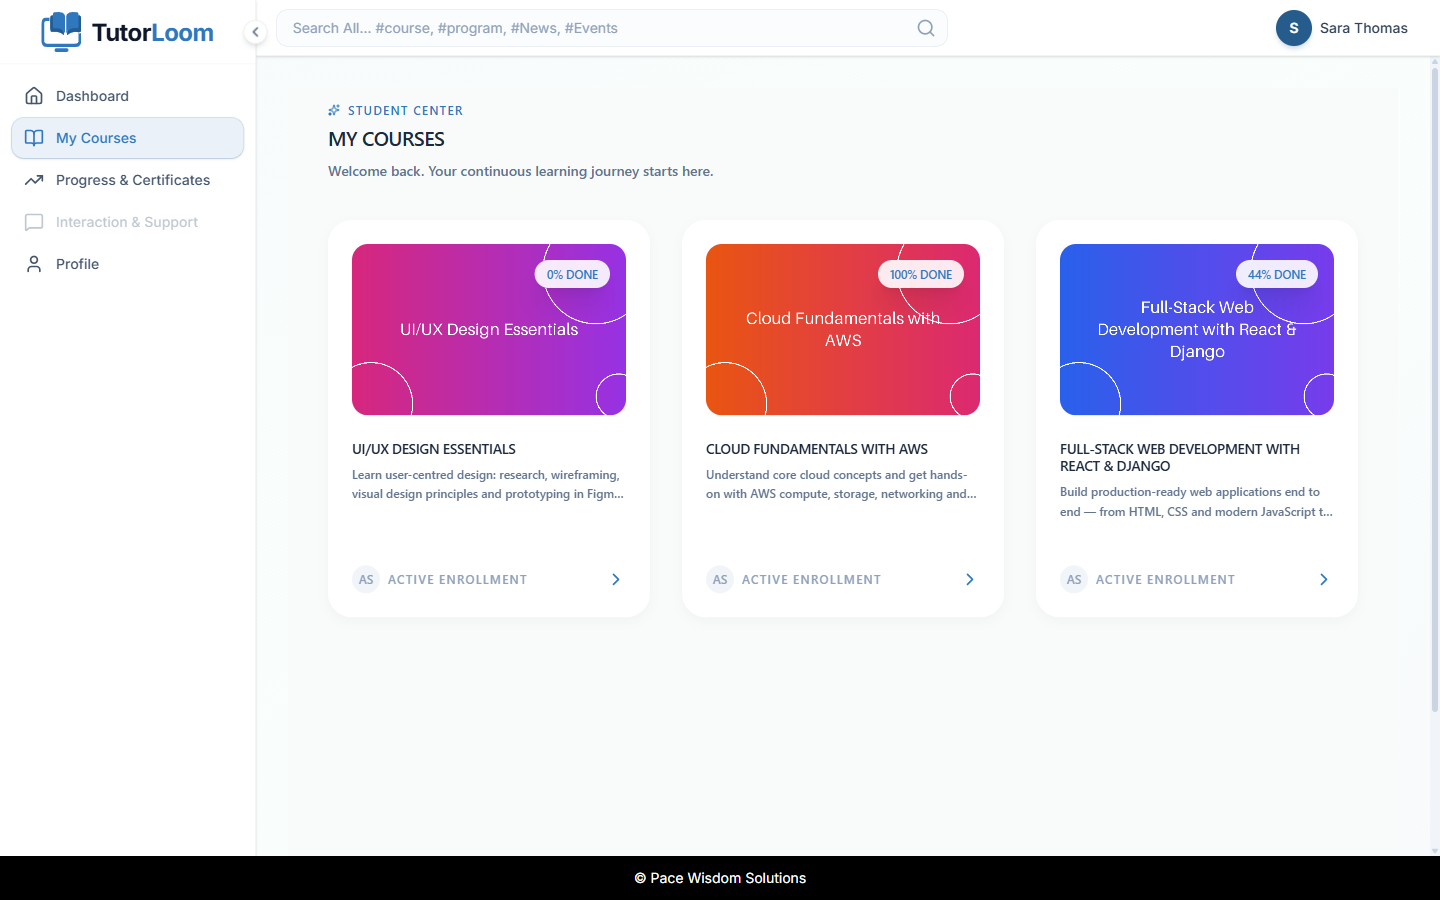The width and height of the screenshot is (1440, 900).
Task: Click the AS avatar on Full-Stack card
Action: click(1074, 580)
